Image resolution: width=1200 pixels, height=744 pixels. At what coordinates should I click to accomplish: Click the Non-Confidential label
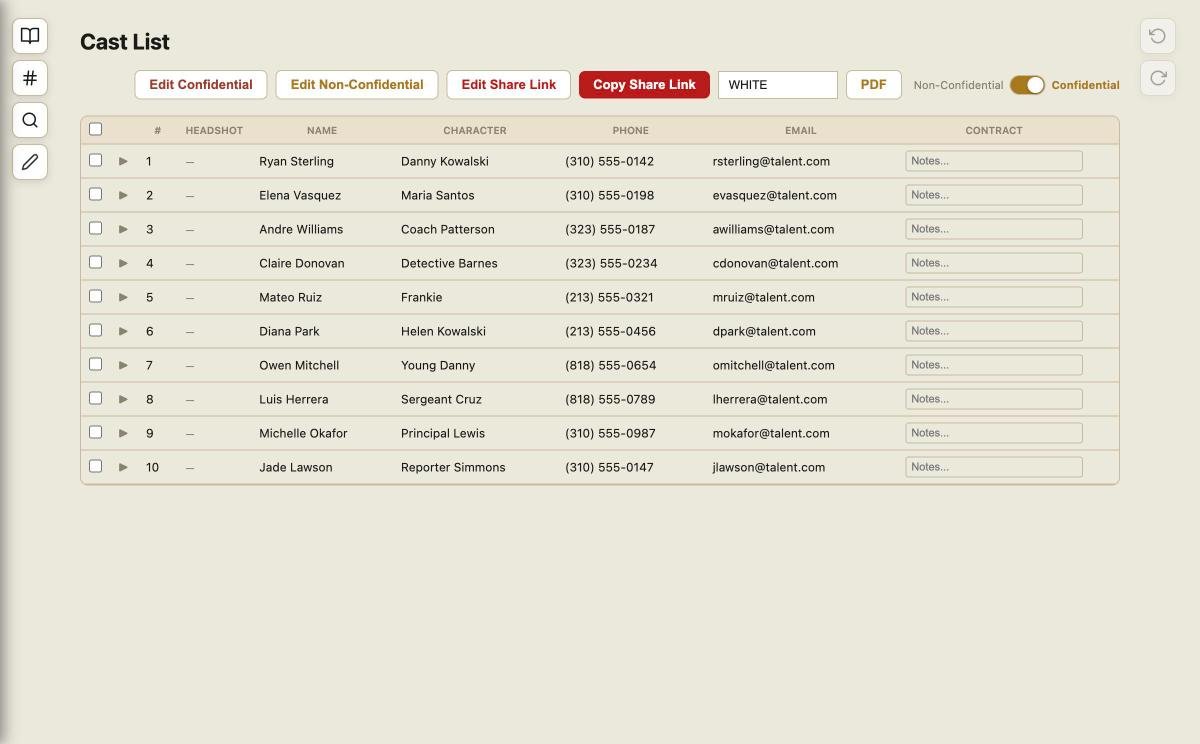click(958, 85)
